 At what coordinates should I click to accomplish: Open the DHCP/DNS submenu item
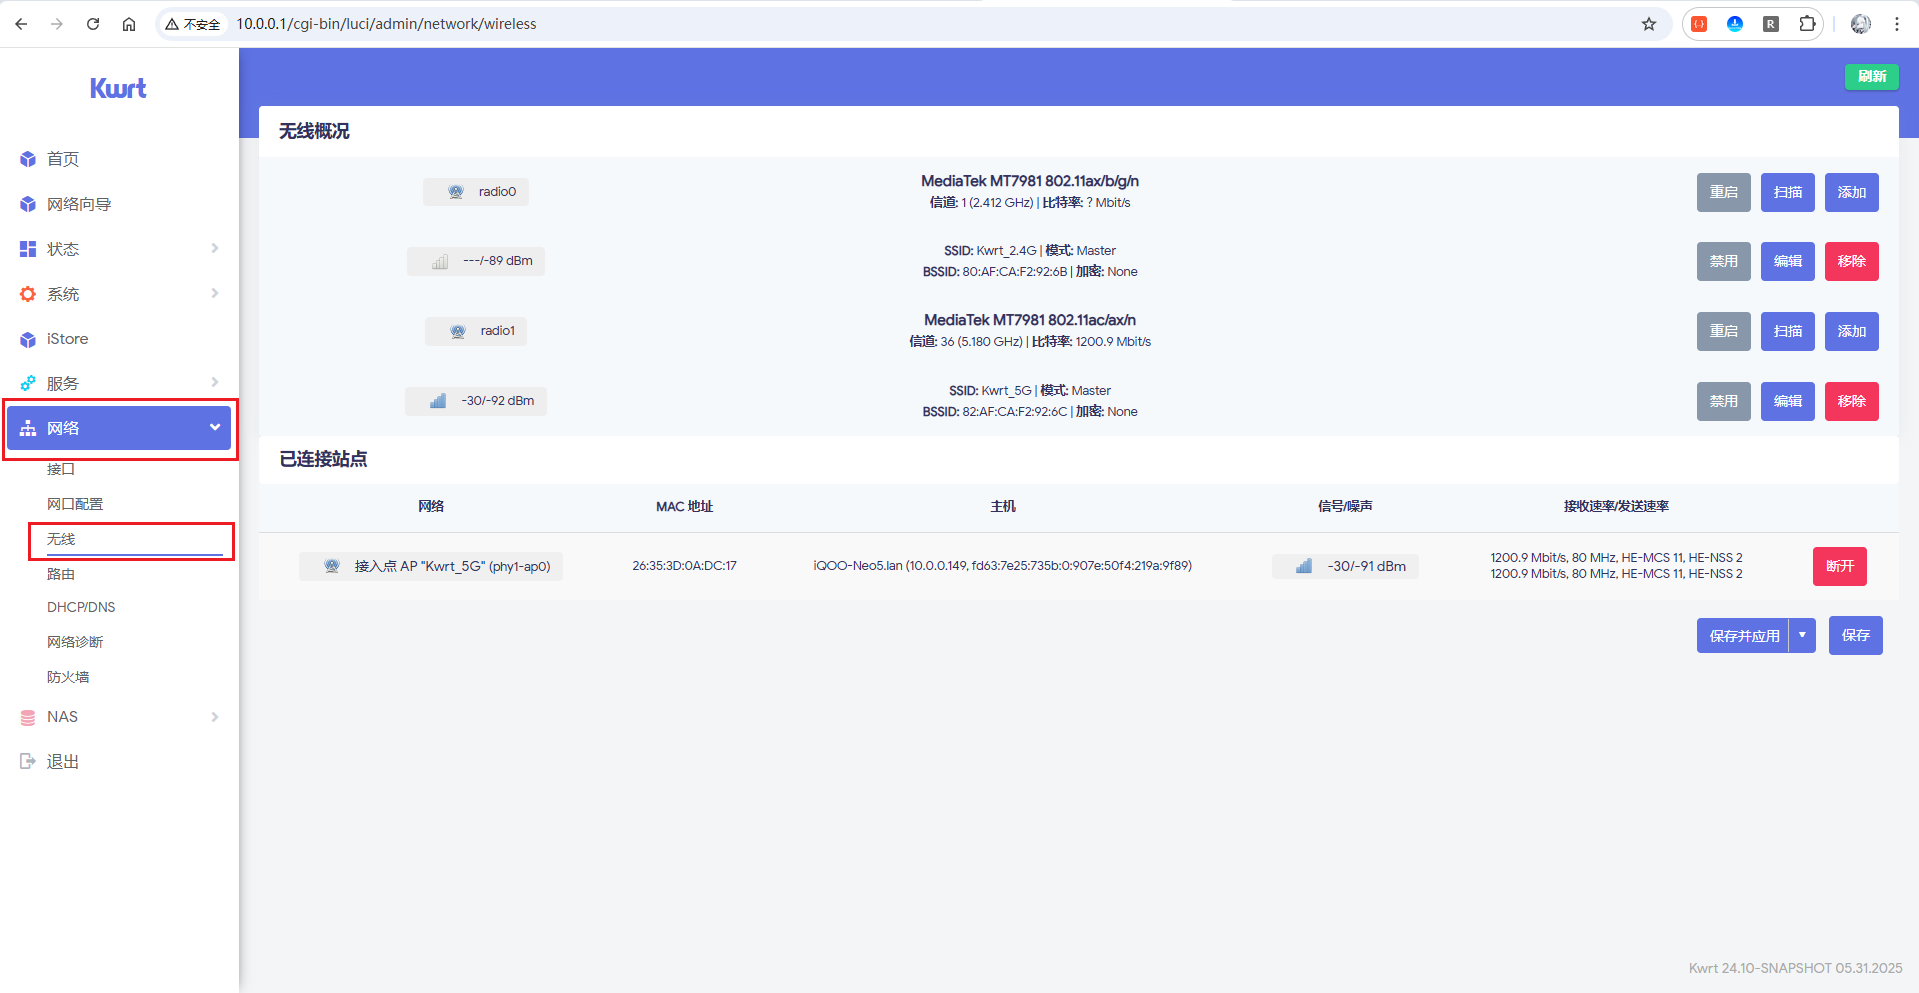point(81,607)
